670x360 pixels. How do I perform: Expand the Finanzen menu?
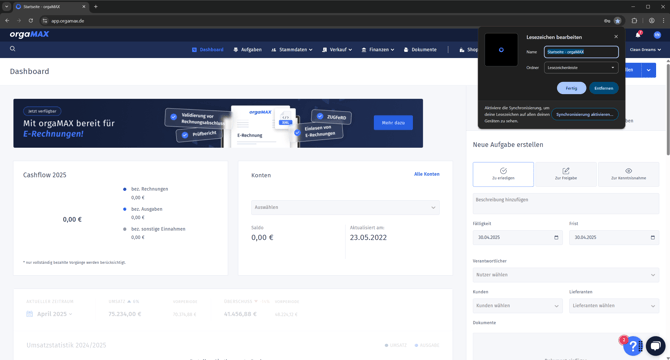378,50
